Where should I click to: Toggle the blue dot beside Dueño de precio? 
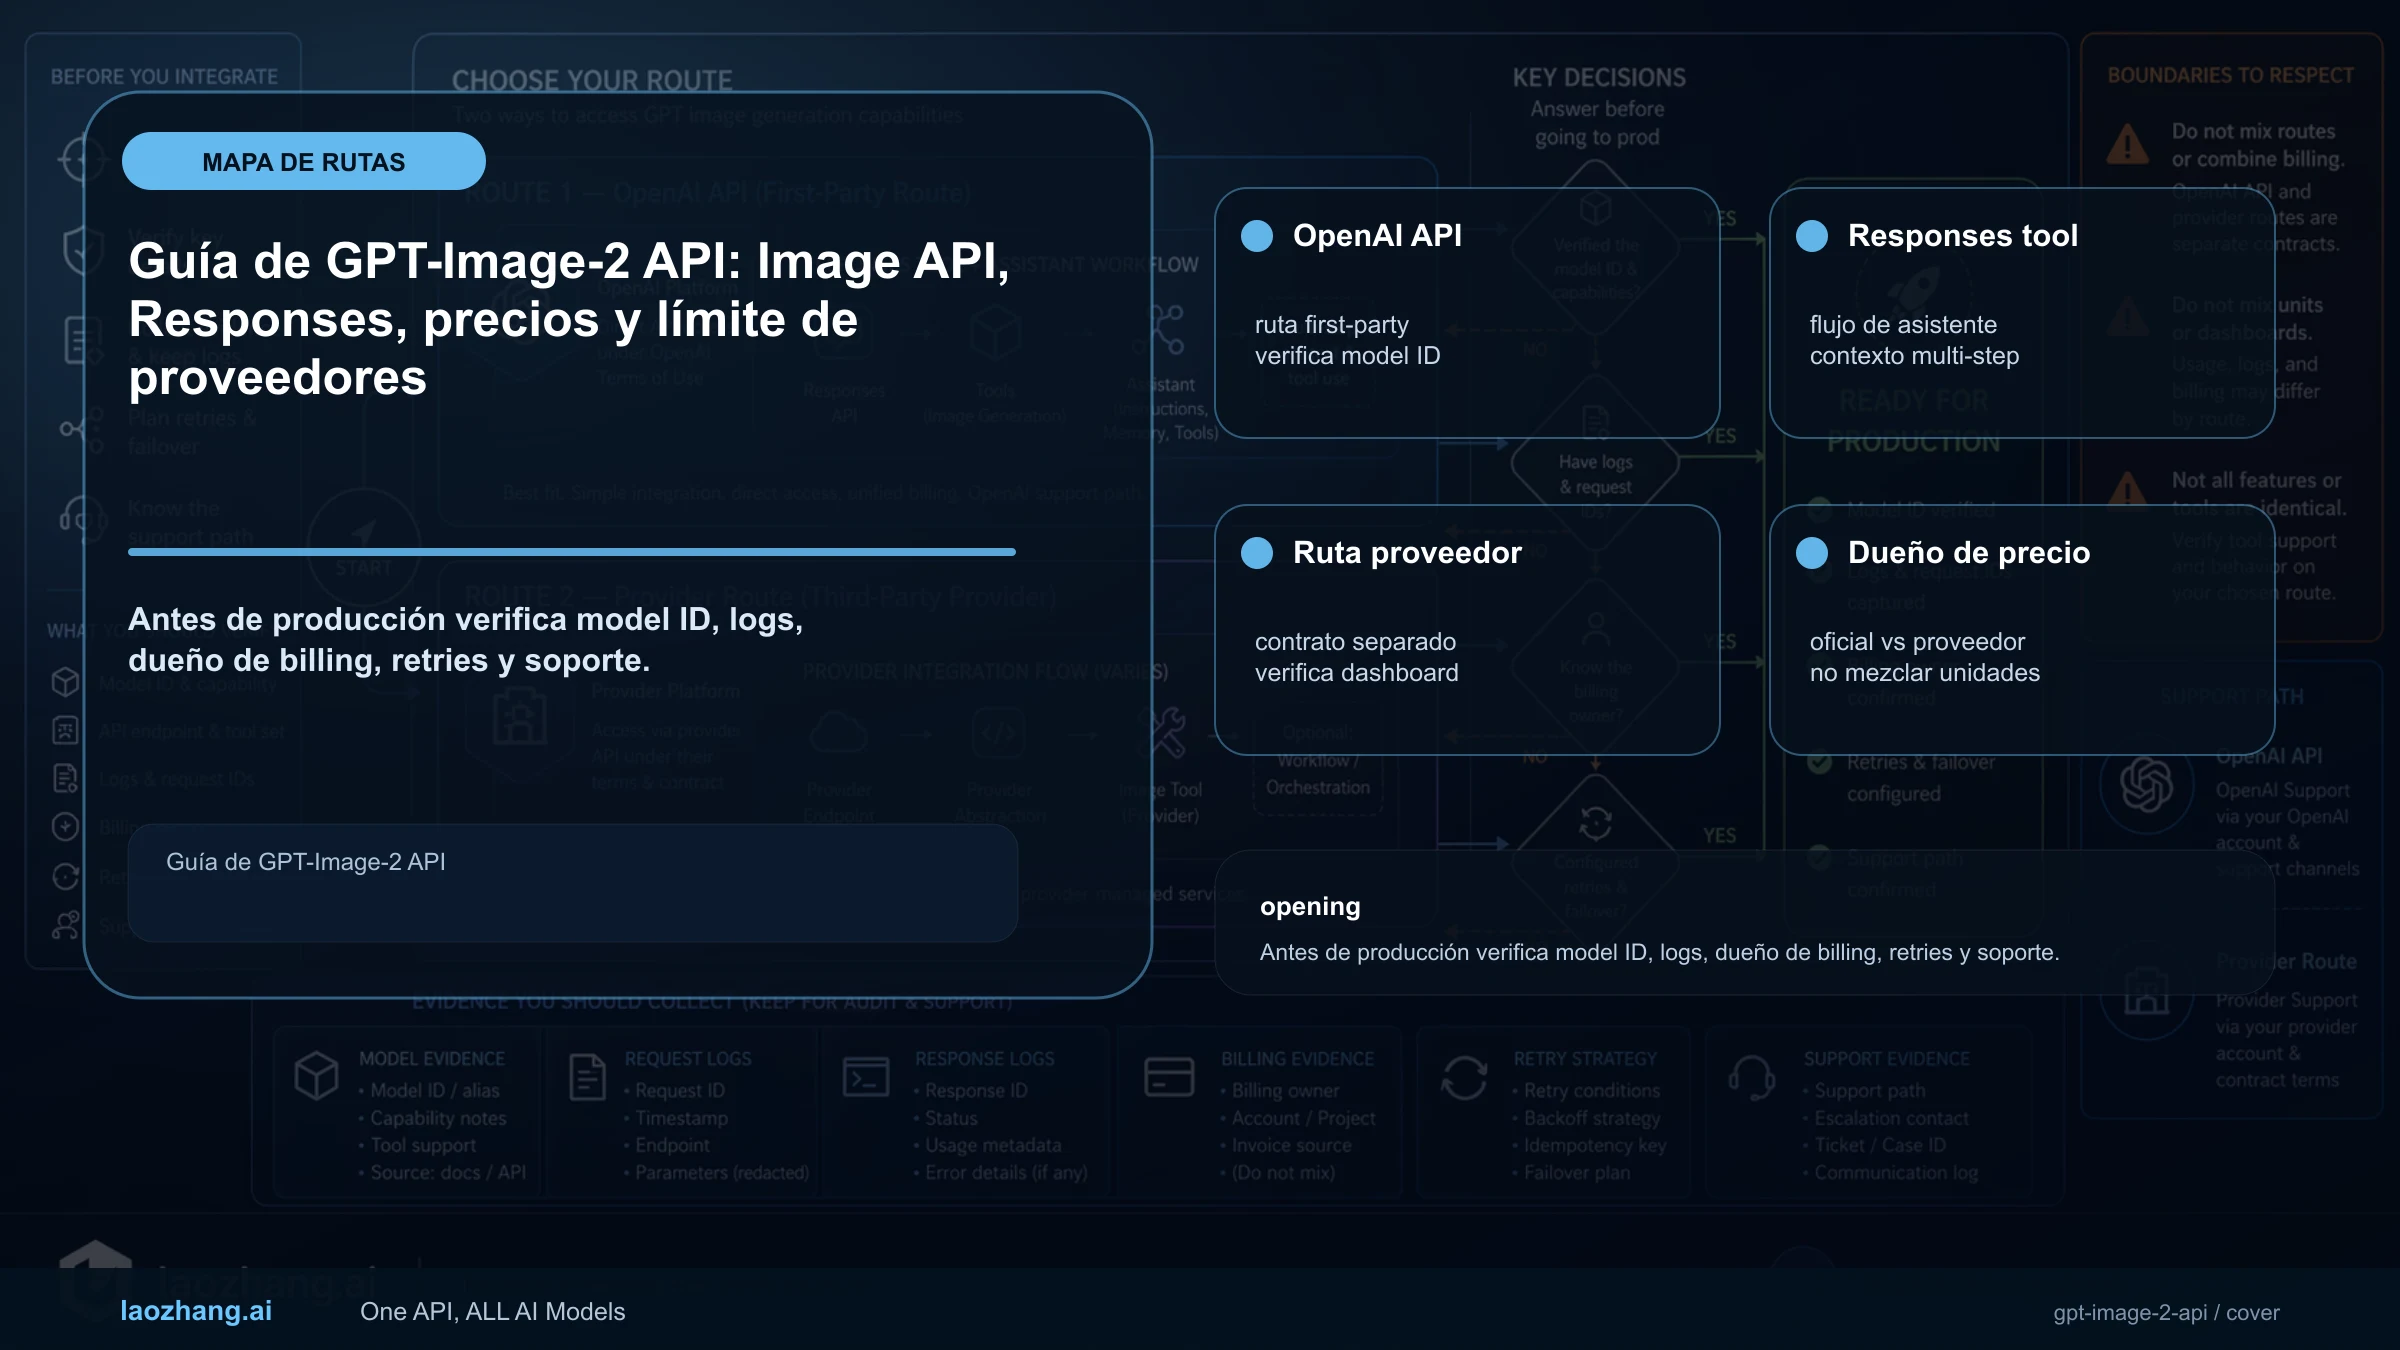click(x=1811, y=553)
